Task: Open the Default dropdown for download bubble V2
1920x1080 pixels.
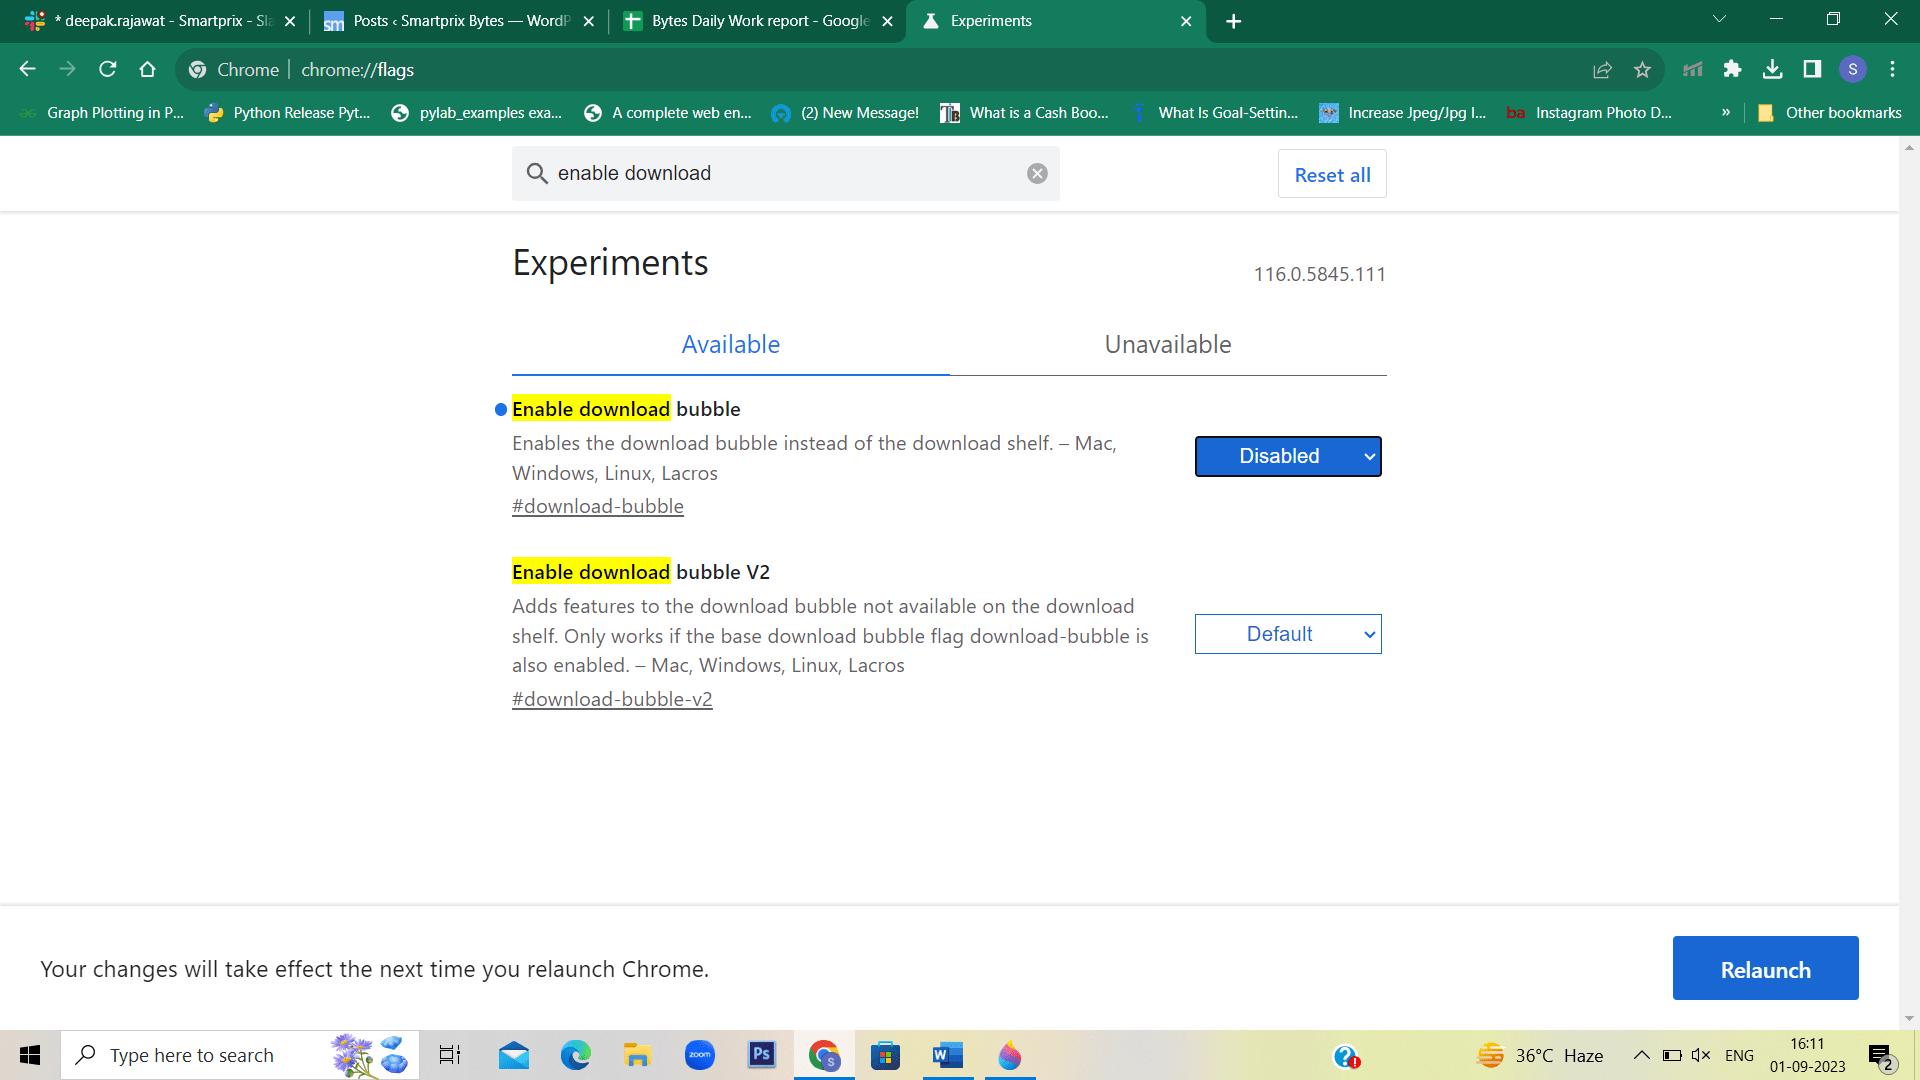Action: click(1288, 633)
